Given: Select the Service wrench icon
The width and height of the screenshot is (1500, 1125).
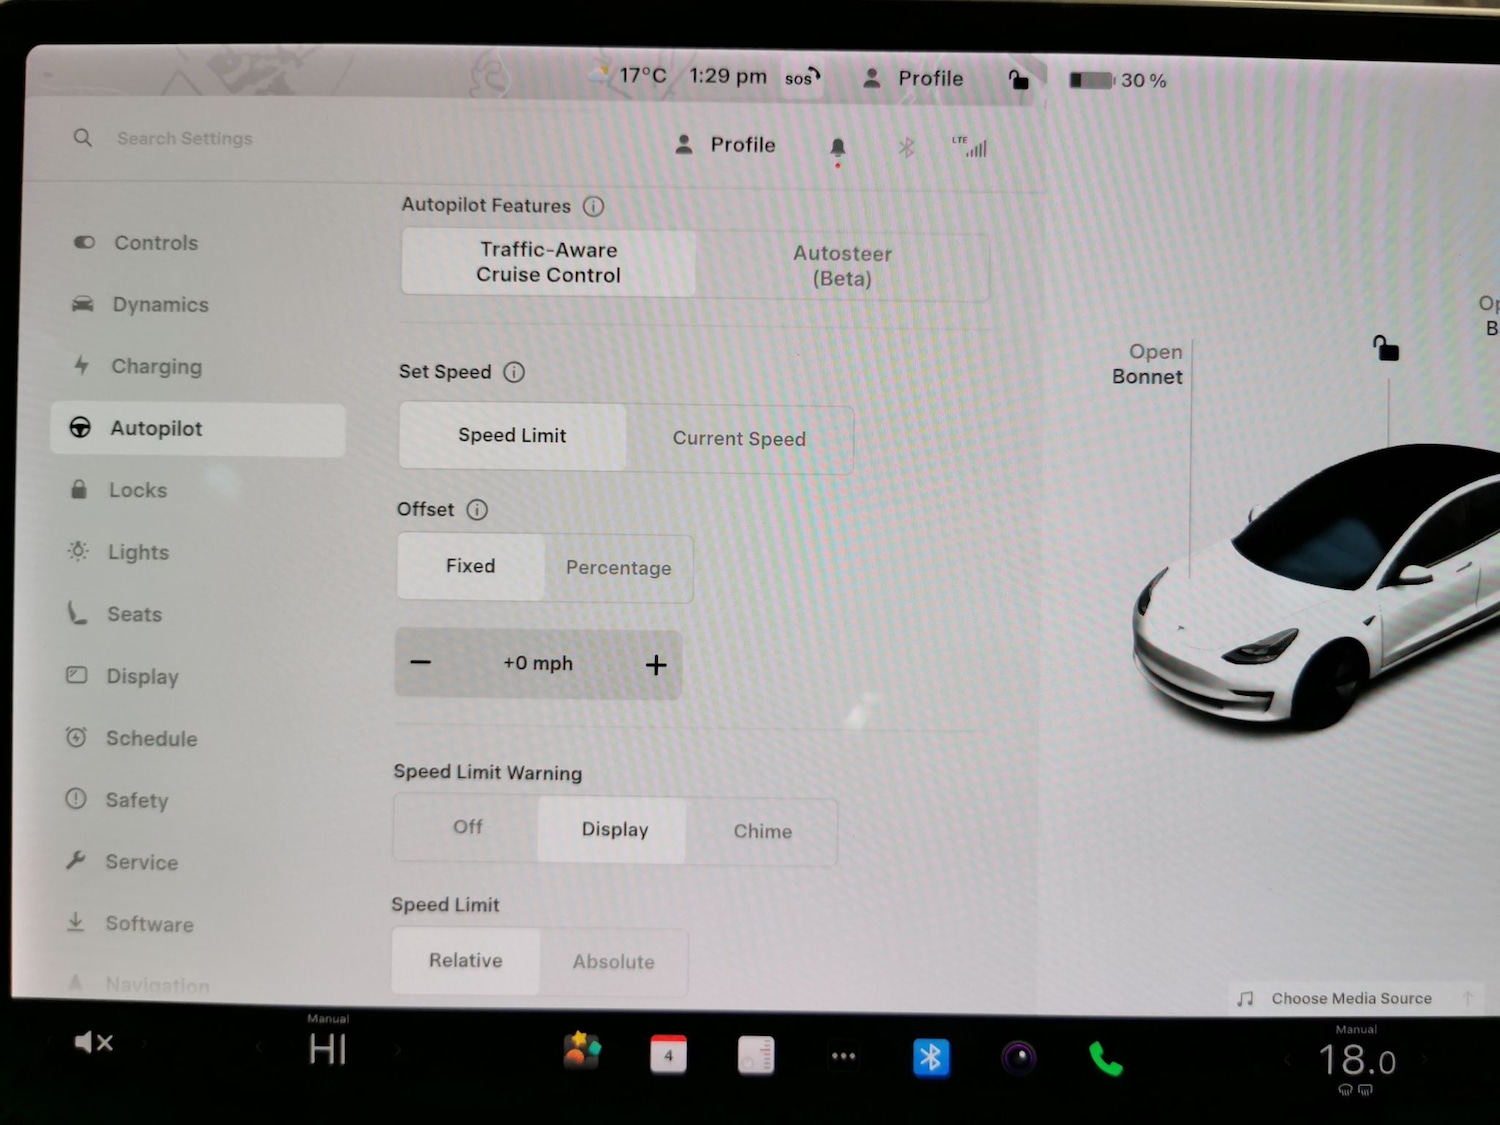Looking at the screenshot, I should (78, 861).
